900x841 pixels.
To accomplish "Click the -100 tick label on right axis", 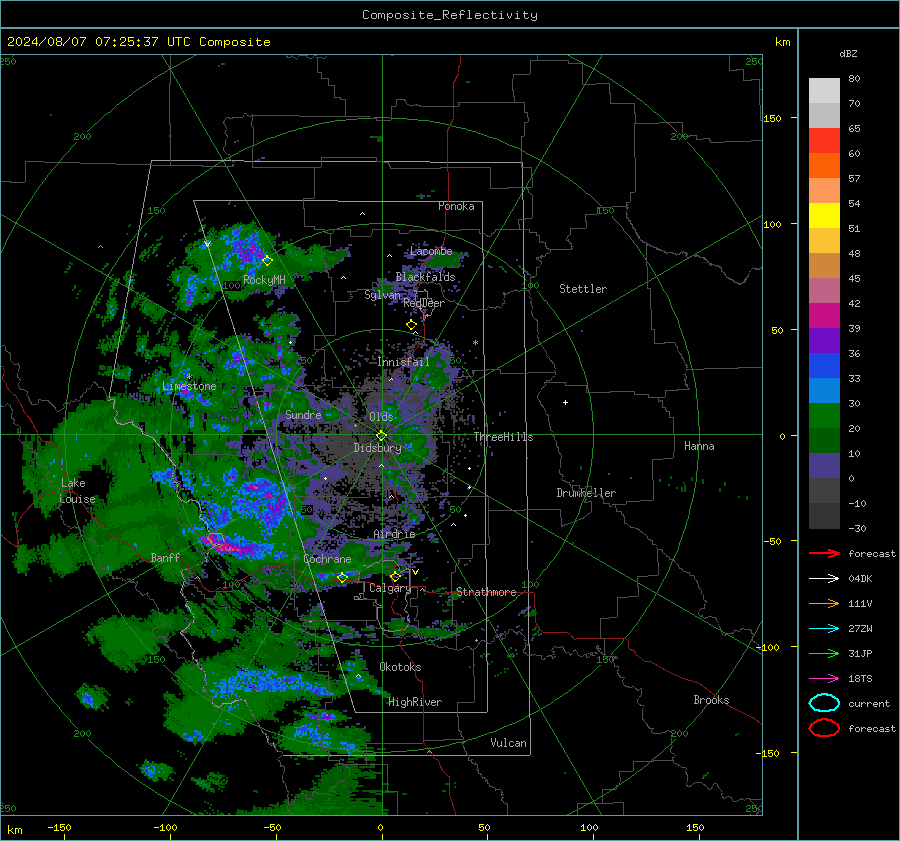I will coord(769,647).
